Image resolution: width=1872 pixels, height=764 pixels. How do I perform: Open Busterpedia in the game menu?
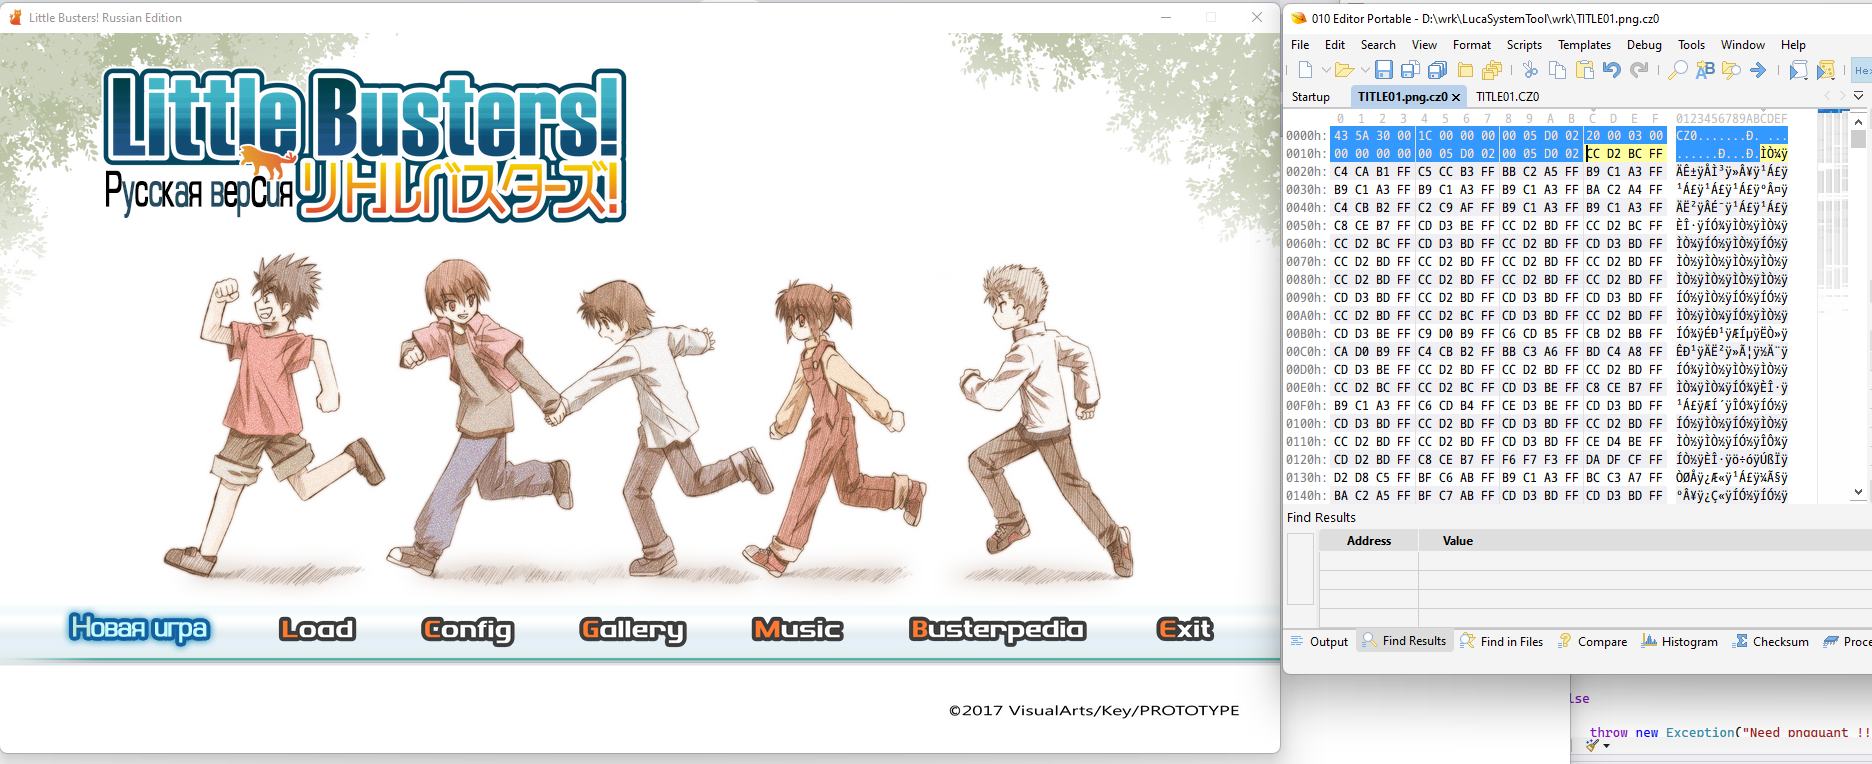click(997, 630)
